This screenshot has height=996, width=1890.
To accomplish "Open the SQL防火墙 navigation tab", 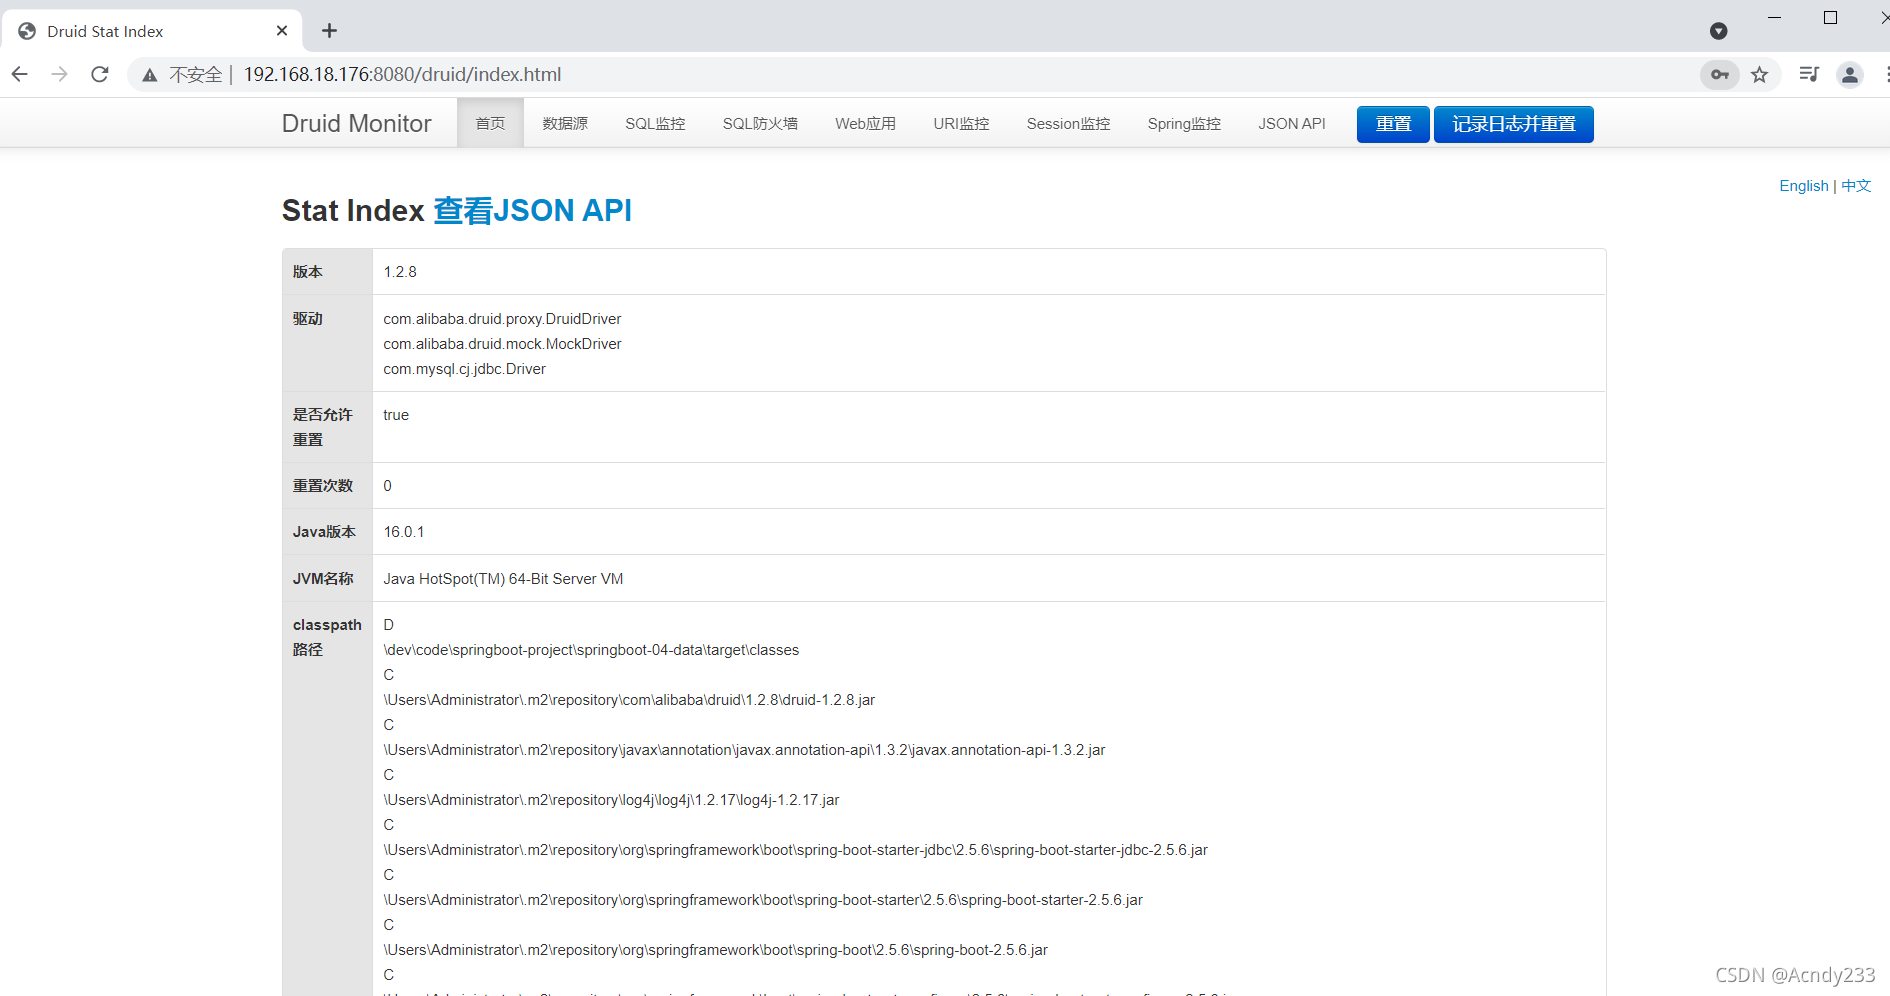I will tap(760, 123).
